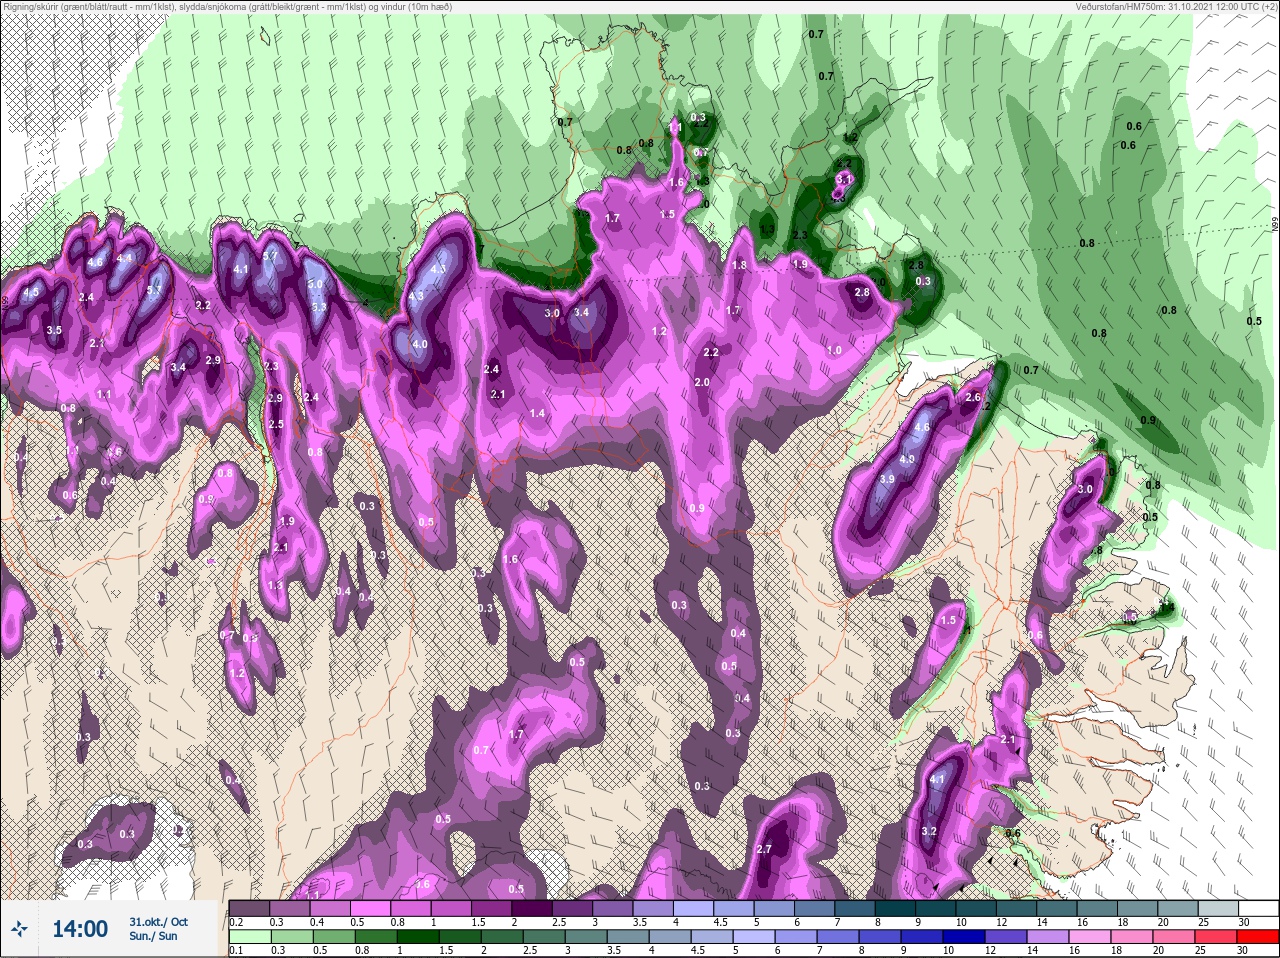Image resolution: width=1280 pixels, height=958 pixels.
Task: Click the 3.2 precipitation value on the map
Action: click(x=928, y=831)
